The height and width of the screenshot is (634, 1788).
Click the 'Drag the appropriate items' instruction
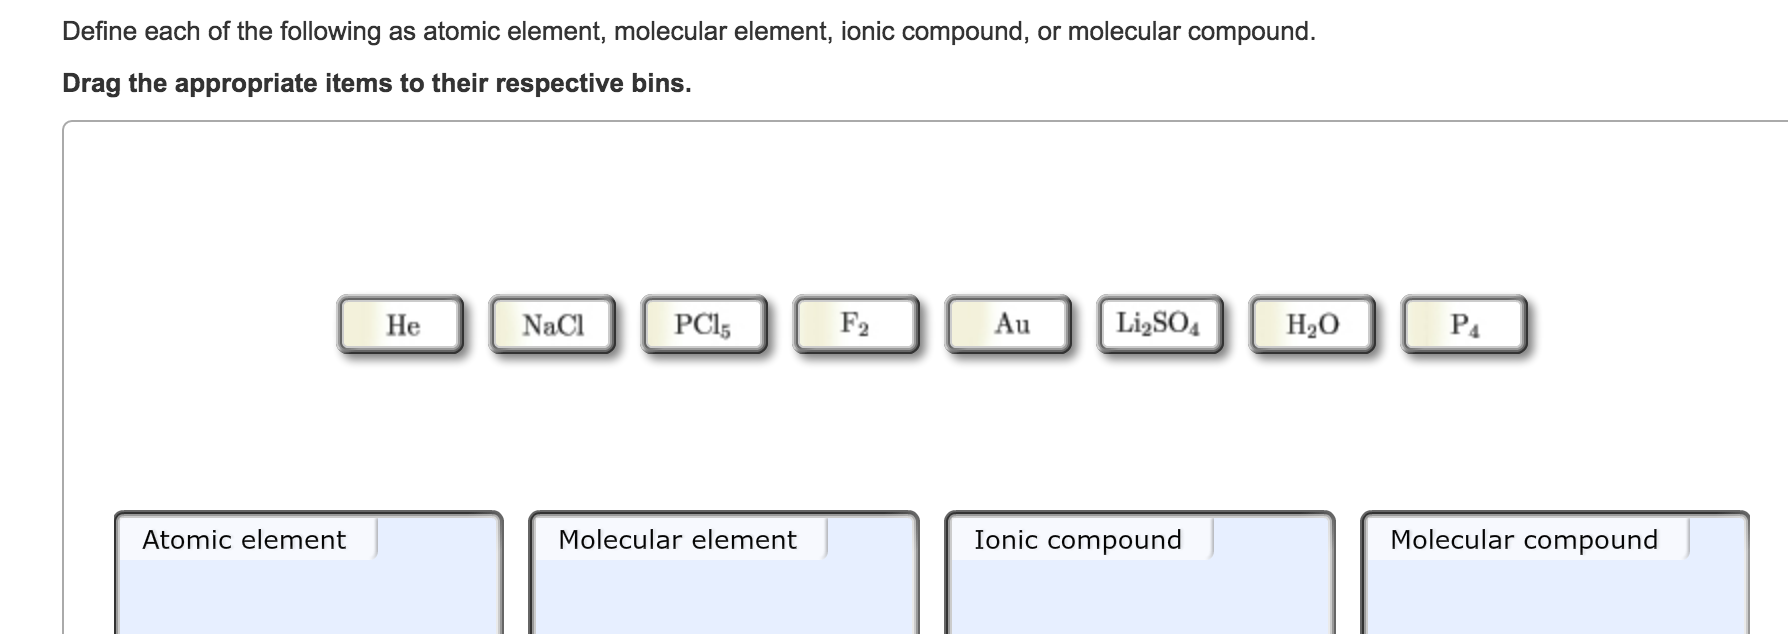(x=377, y=83)
